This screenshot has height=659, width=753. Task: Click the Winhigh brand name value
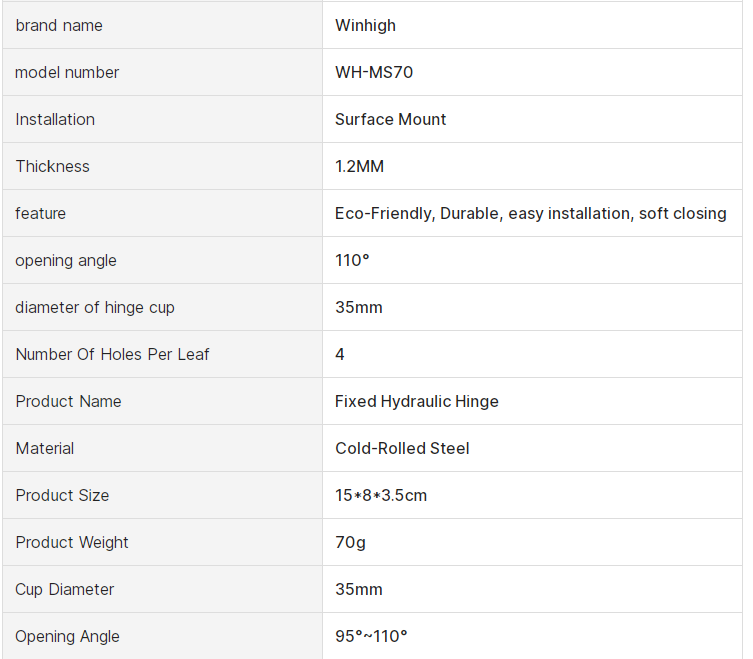pos(365,25)
